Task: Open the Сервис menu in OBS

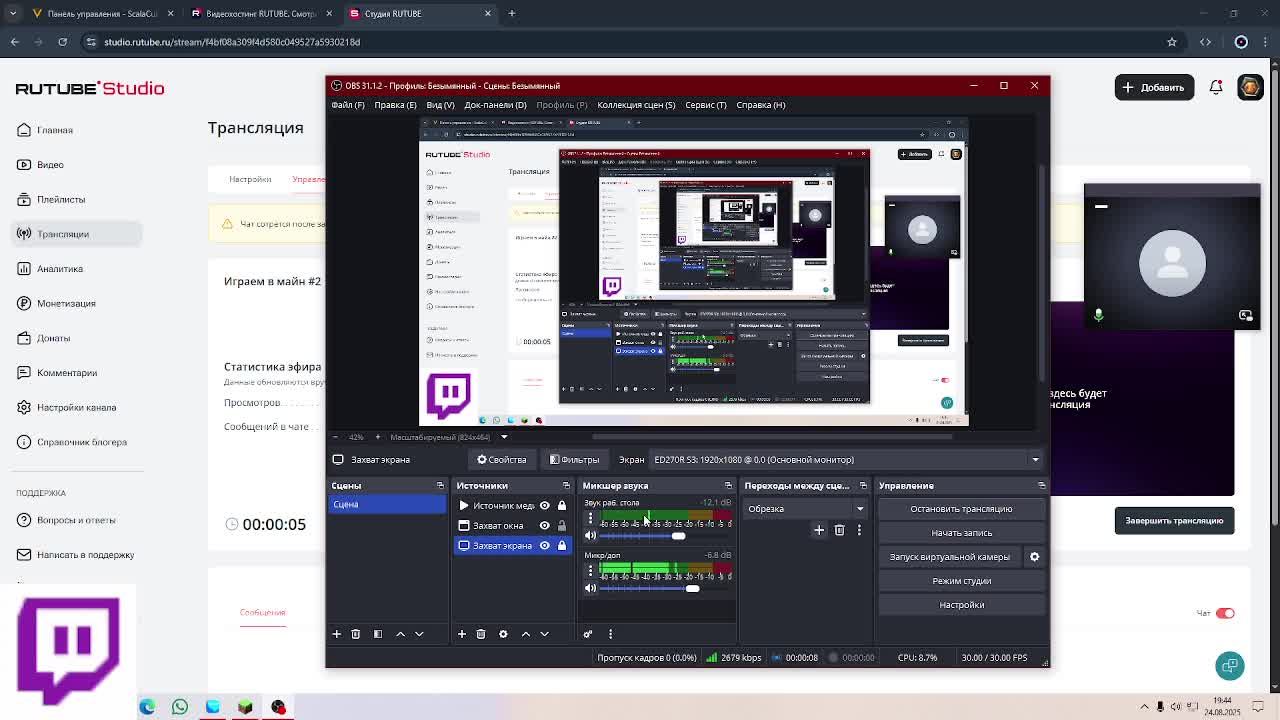Action: coord(706,105)
